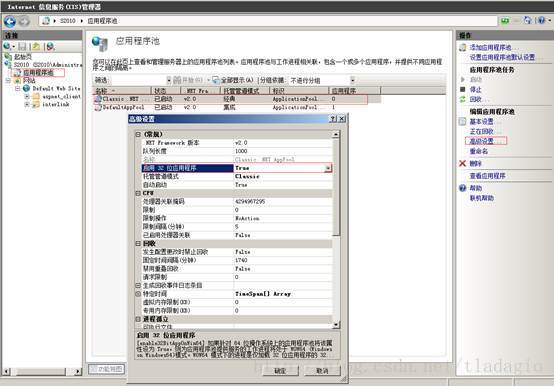The height and width of the screenshot is (386, 554).
Task: Click the dialog scrollbar up arrow
Action: click(x=336, y=134)
